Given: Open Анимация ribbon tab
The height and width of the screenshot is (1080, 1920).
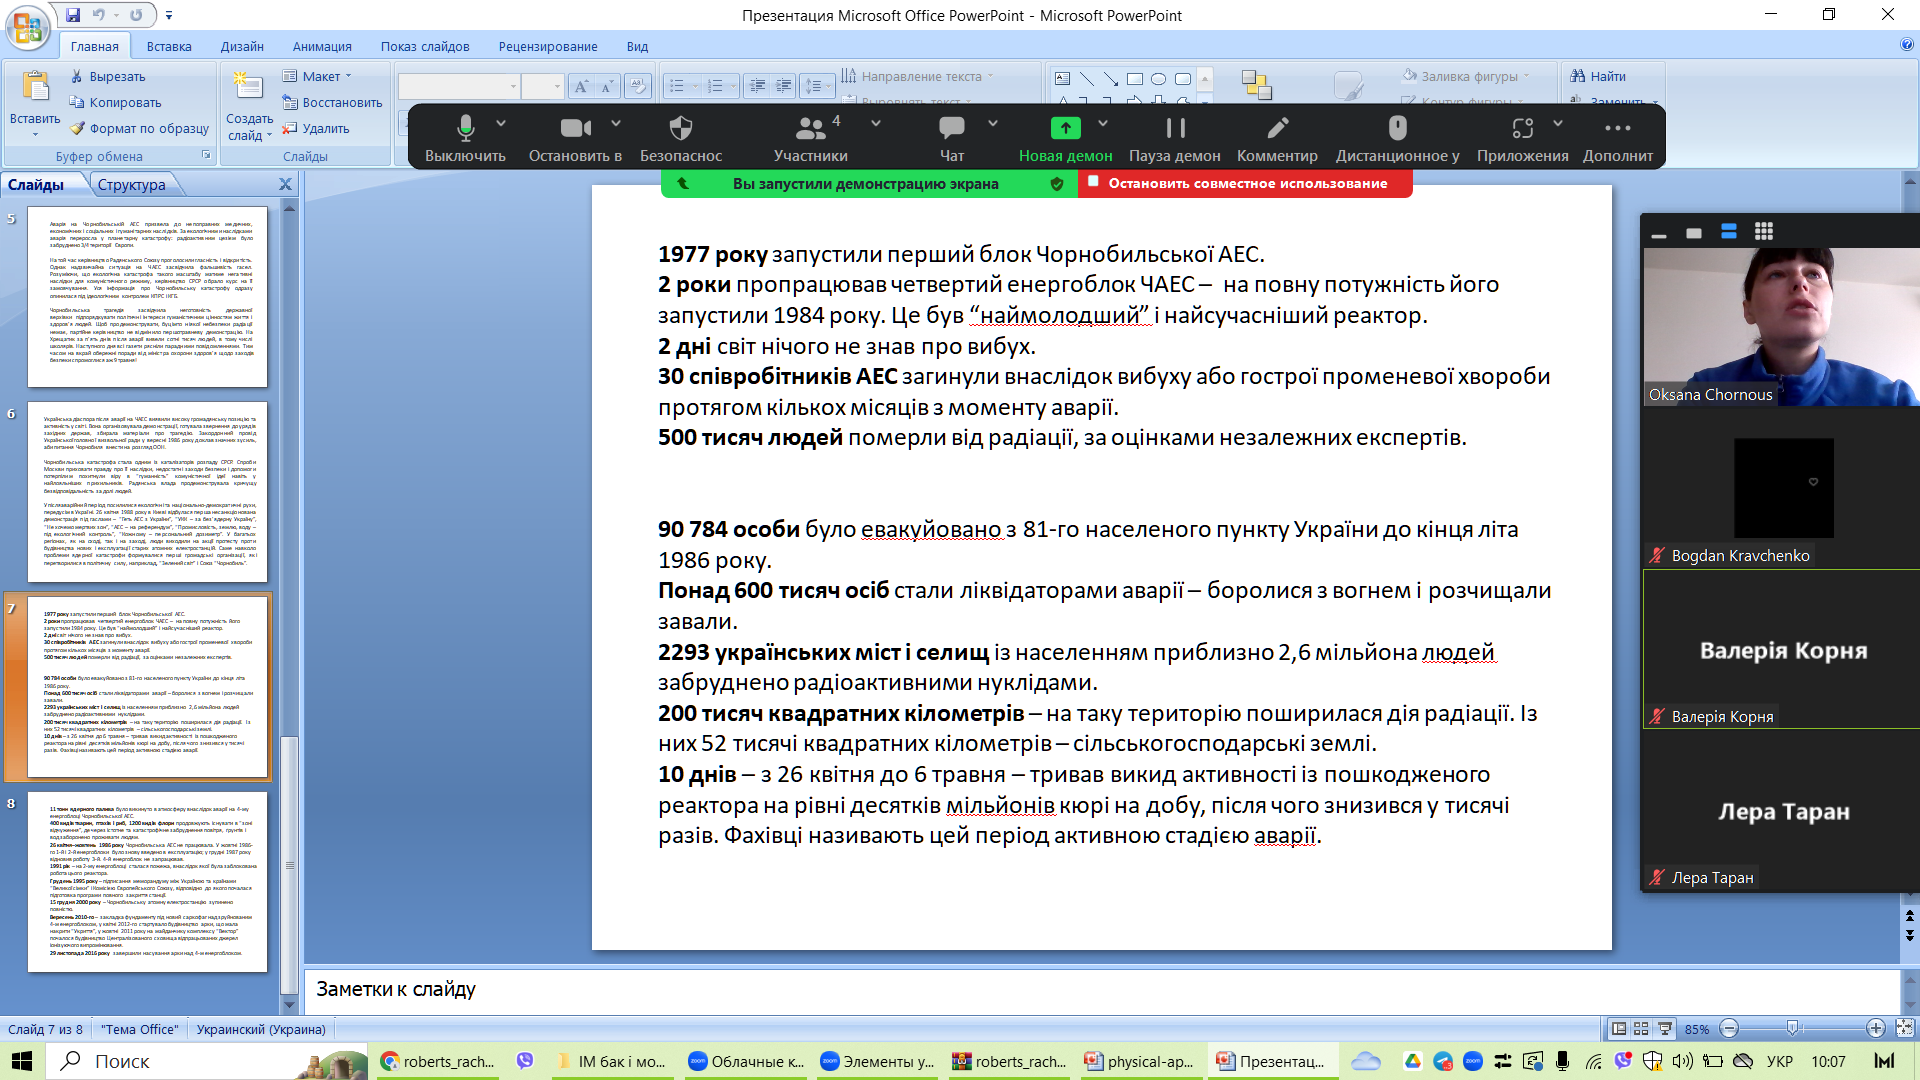Looking at the screenshot, I should [x=322, y=46].
